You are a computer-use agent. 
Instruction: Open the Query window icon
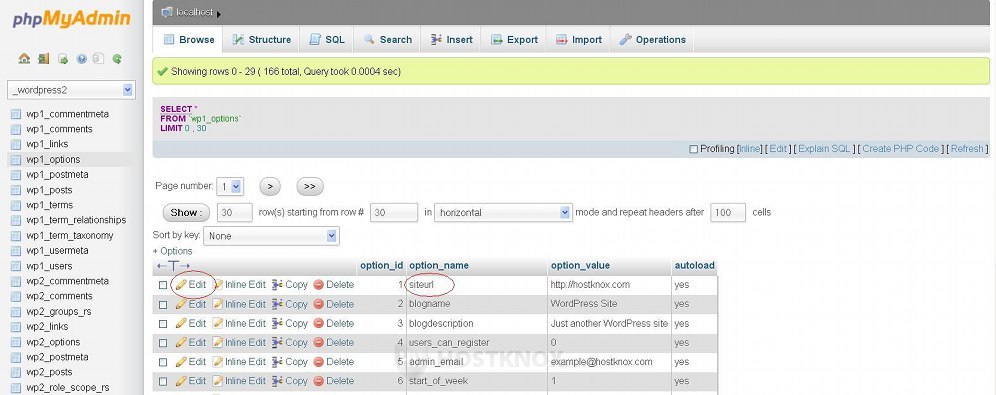tap(63, 58)
